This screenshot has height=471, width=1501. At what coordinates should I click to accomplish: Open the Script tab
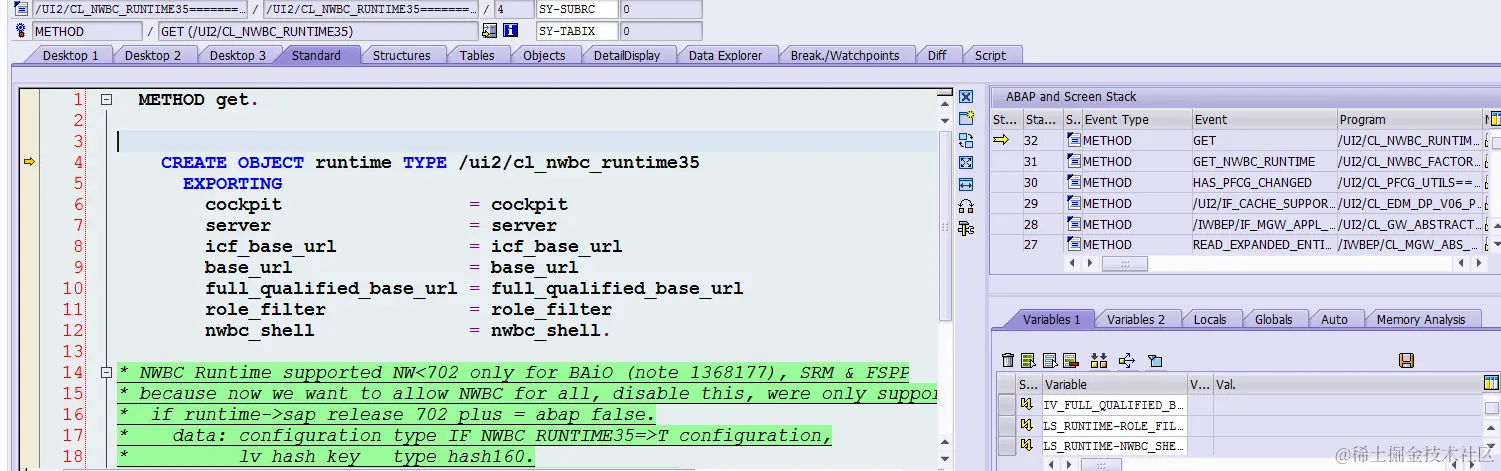point(990,55)
